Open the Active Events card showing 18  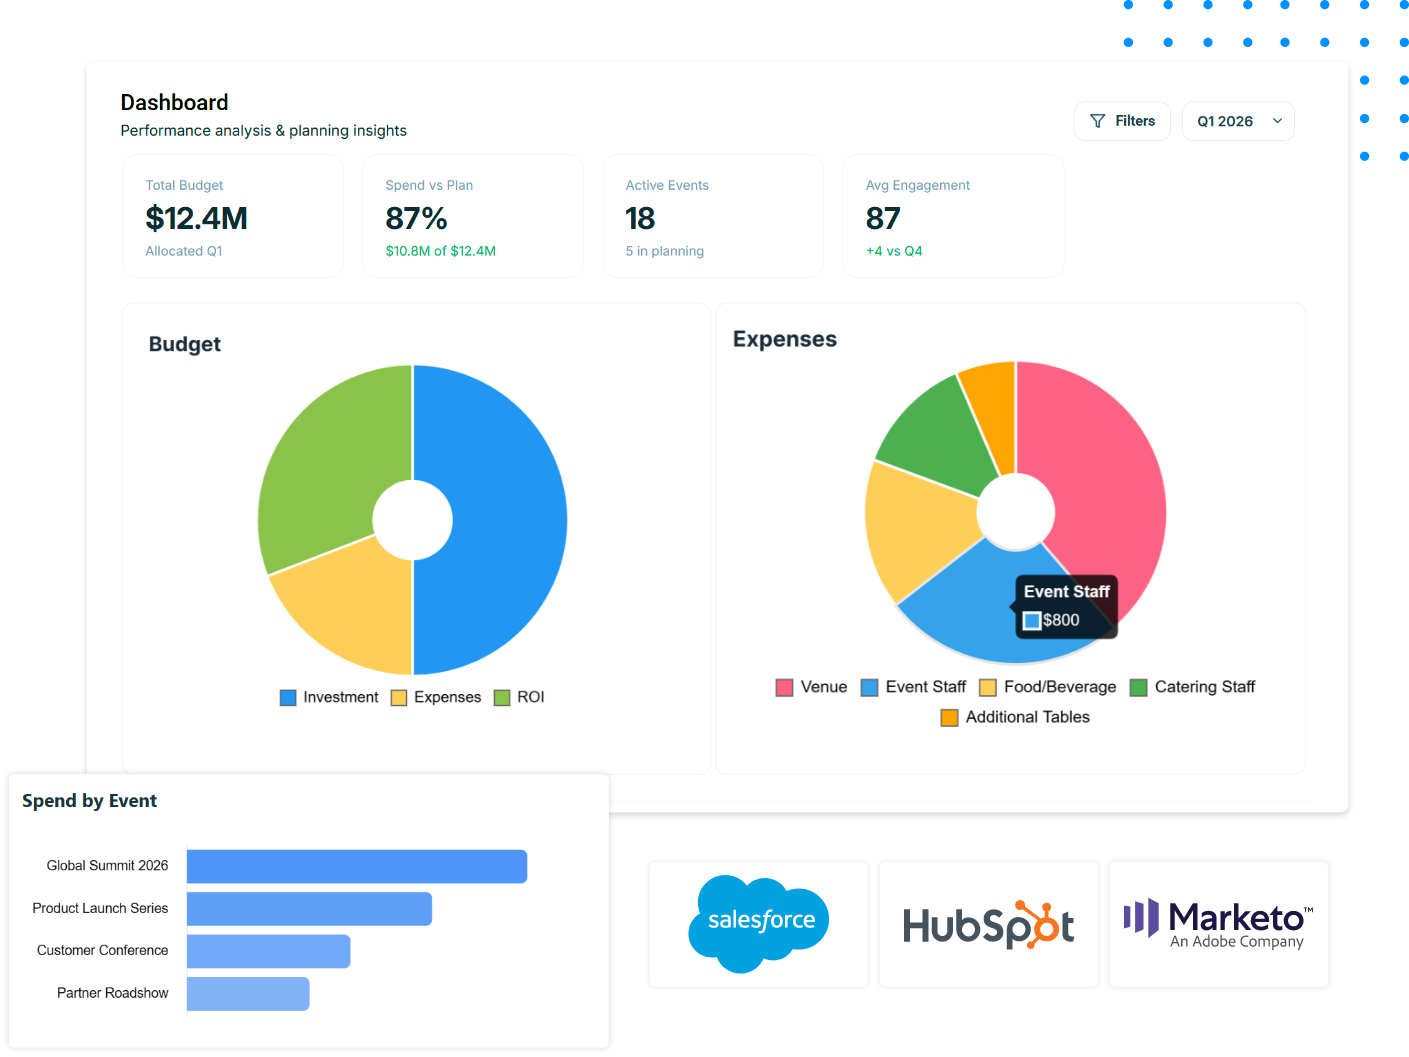(712, 216)
